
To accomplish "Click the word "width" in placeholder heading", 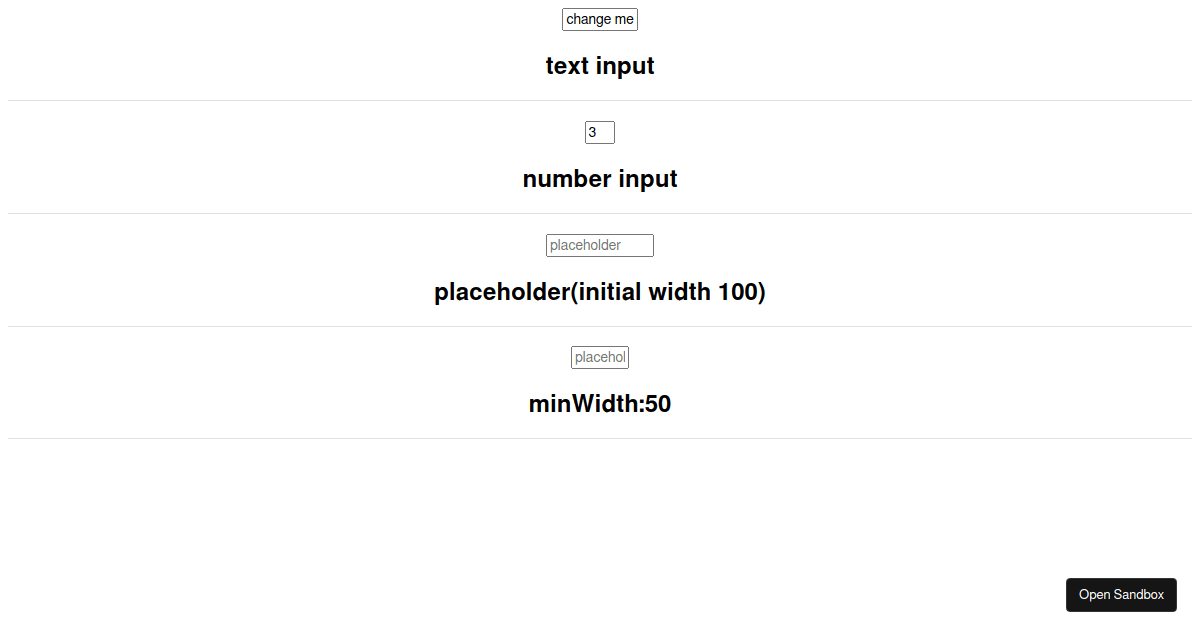I will pos(680,292).
